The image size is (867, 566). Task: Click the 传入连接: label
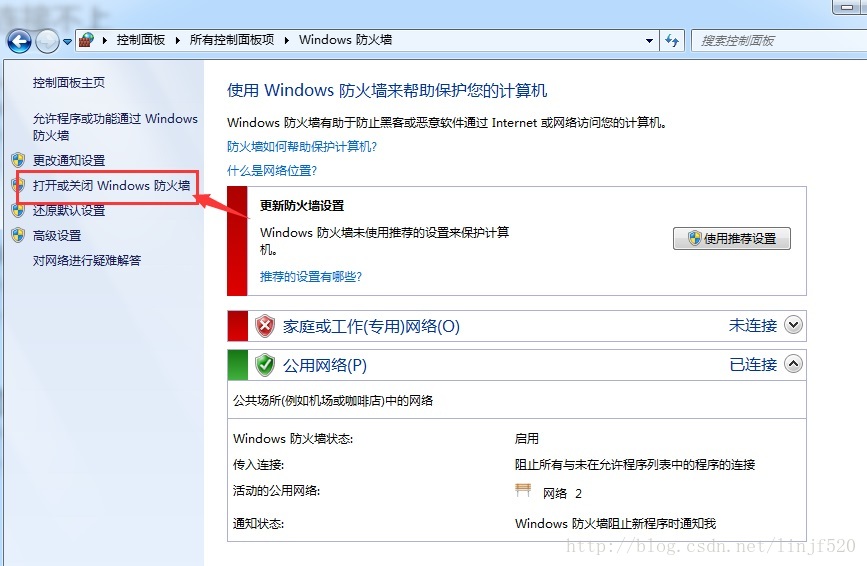(x=258, y=464)
